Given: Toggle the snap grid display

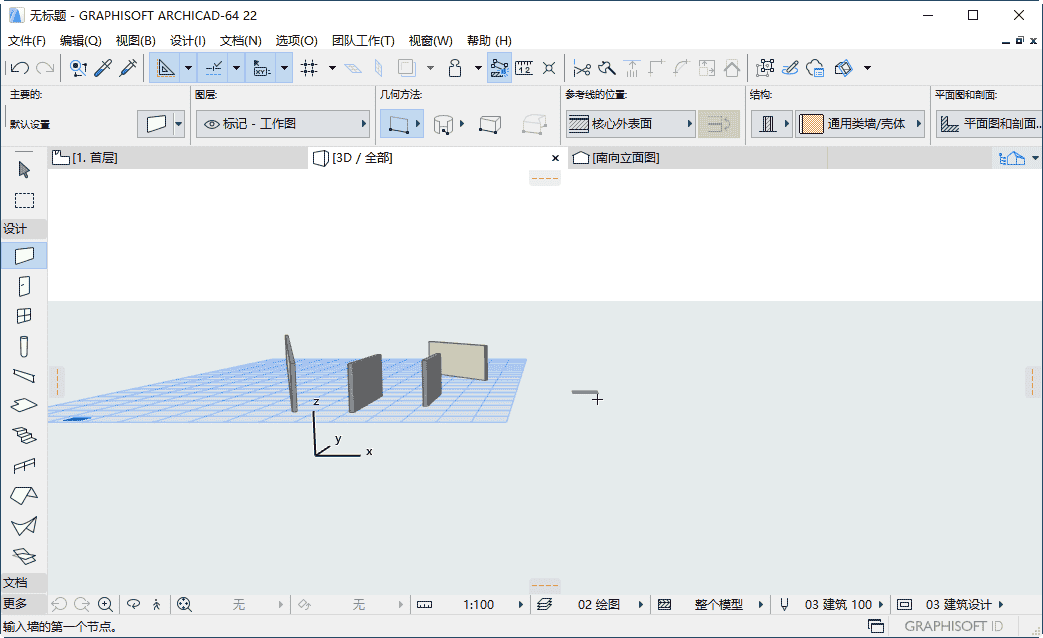Looking at the screenshot, I should click(x=313, y=67).
